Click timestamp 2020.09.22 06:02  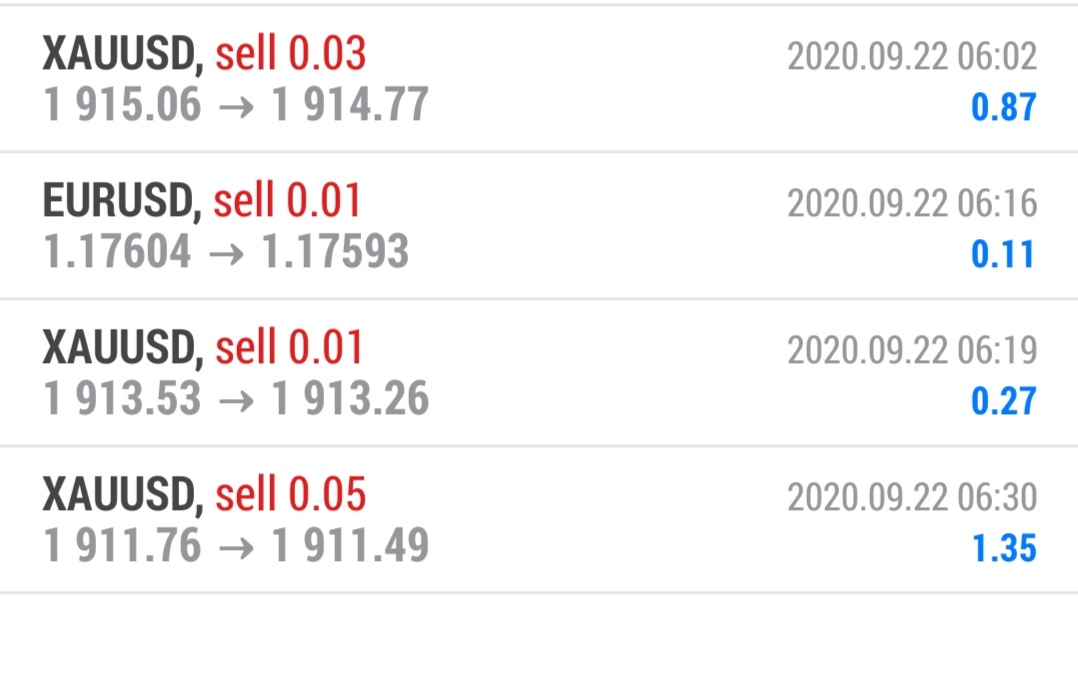click(x=912, y=56)
